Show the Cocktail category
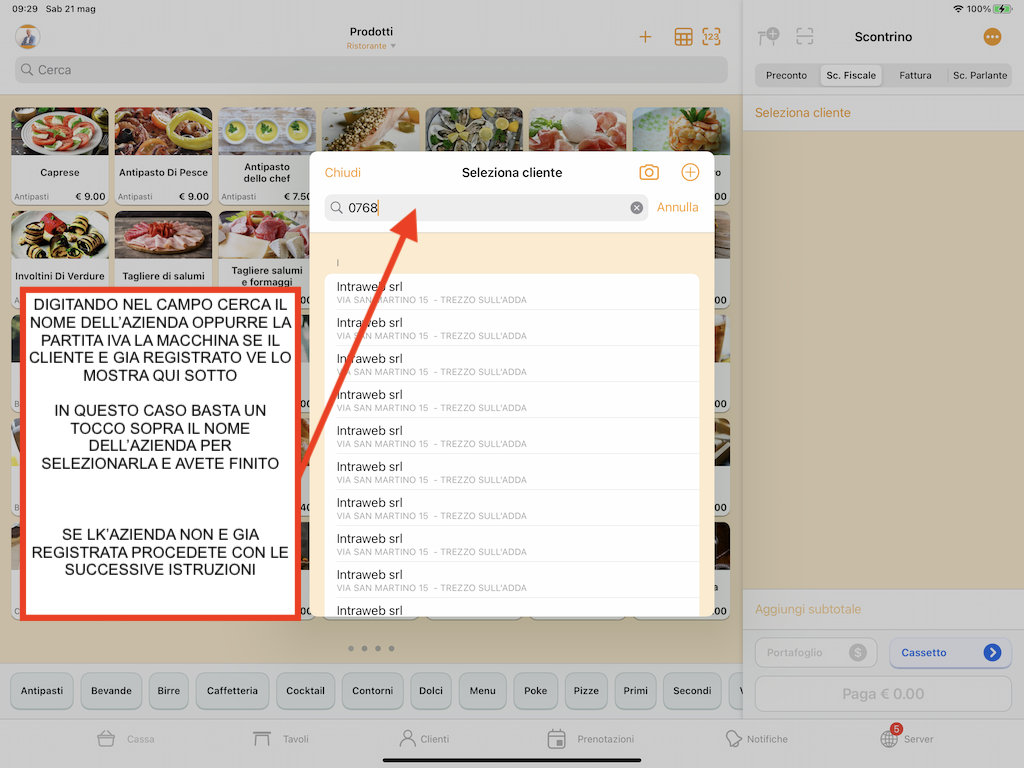The width and height of the screenshot is (1024, 768). (305, 690)
